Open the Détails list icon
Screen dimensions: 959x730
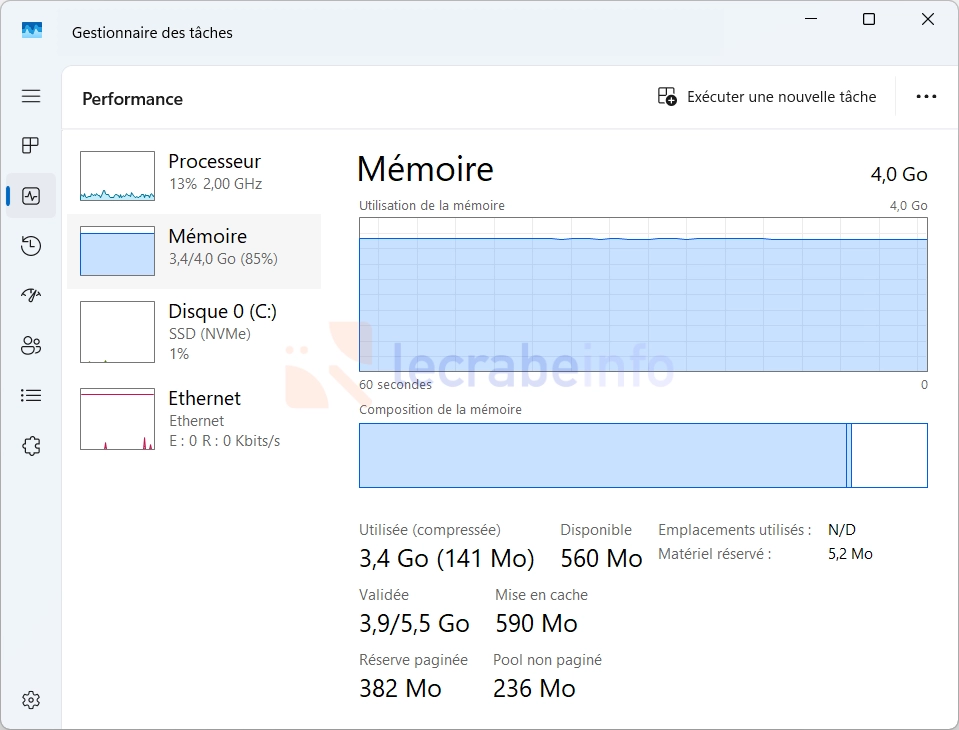(31, 396)
